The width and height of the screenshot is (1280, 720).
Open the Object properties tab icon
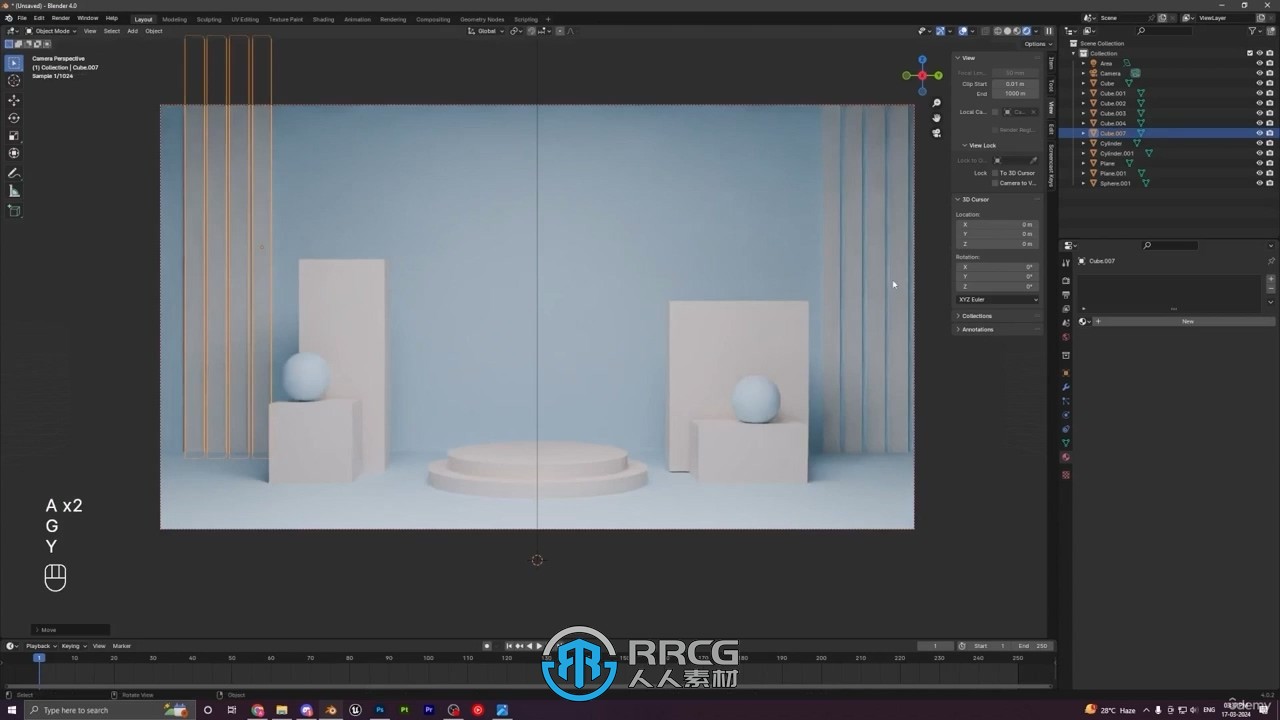(x=1066, y=373)
